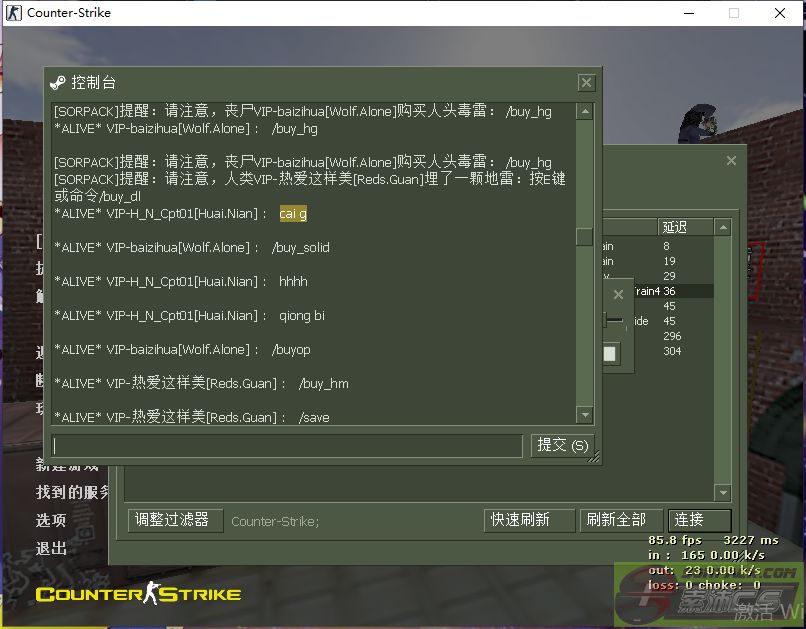Select 退出 in the main menu
This screenshot has height=629, width=806.
(x=51, y=548)
